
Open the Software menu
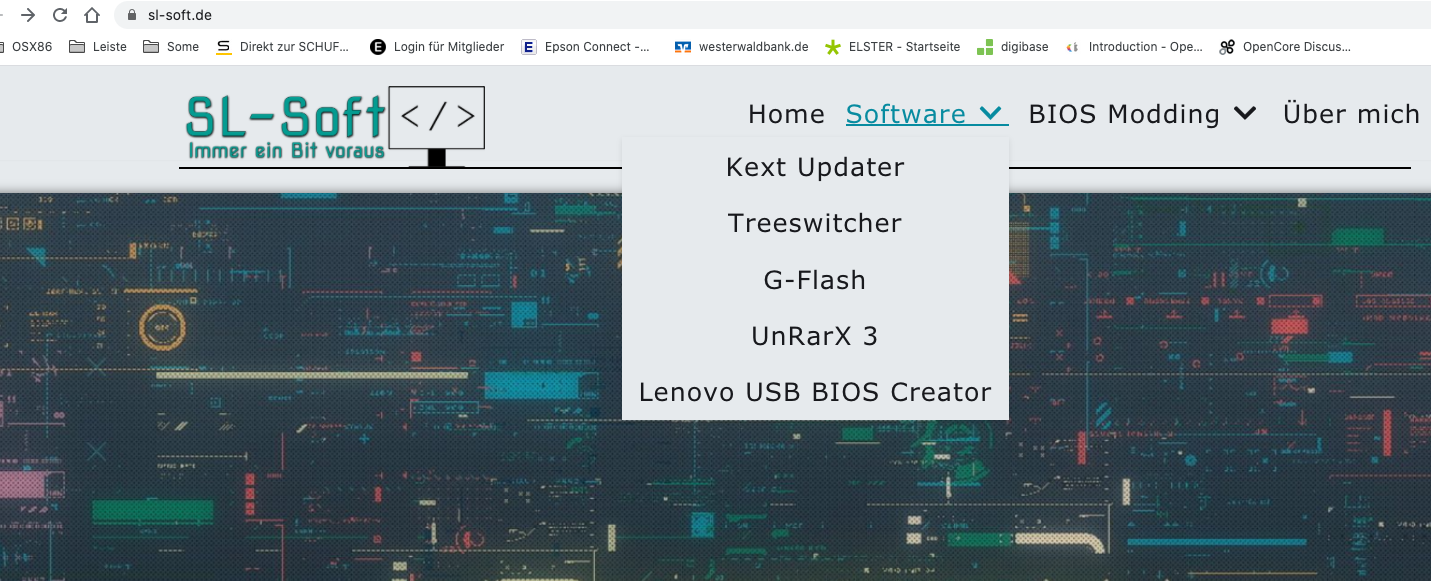coord(906,114)
